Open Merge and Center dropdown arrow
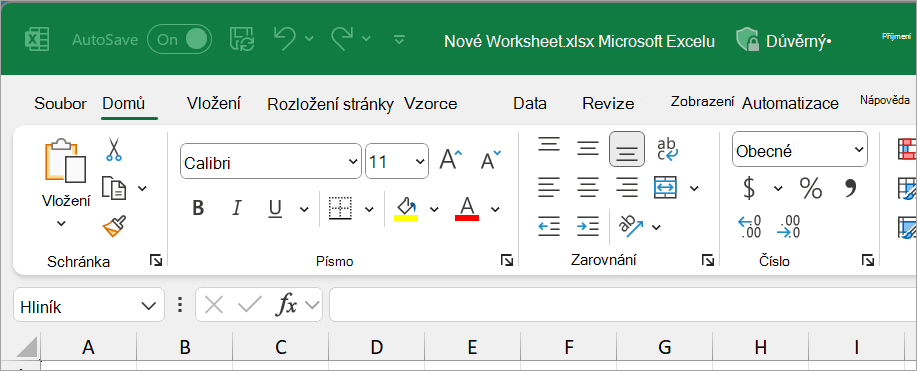Screen dimensions: 917x371 click(x=694, y=188)
